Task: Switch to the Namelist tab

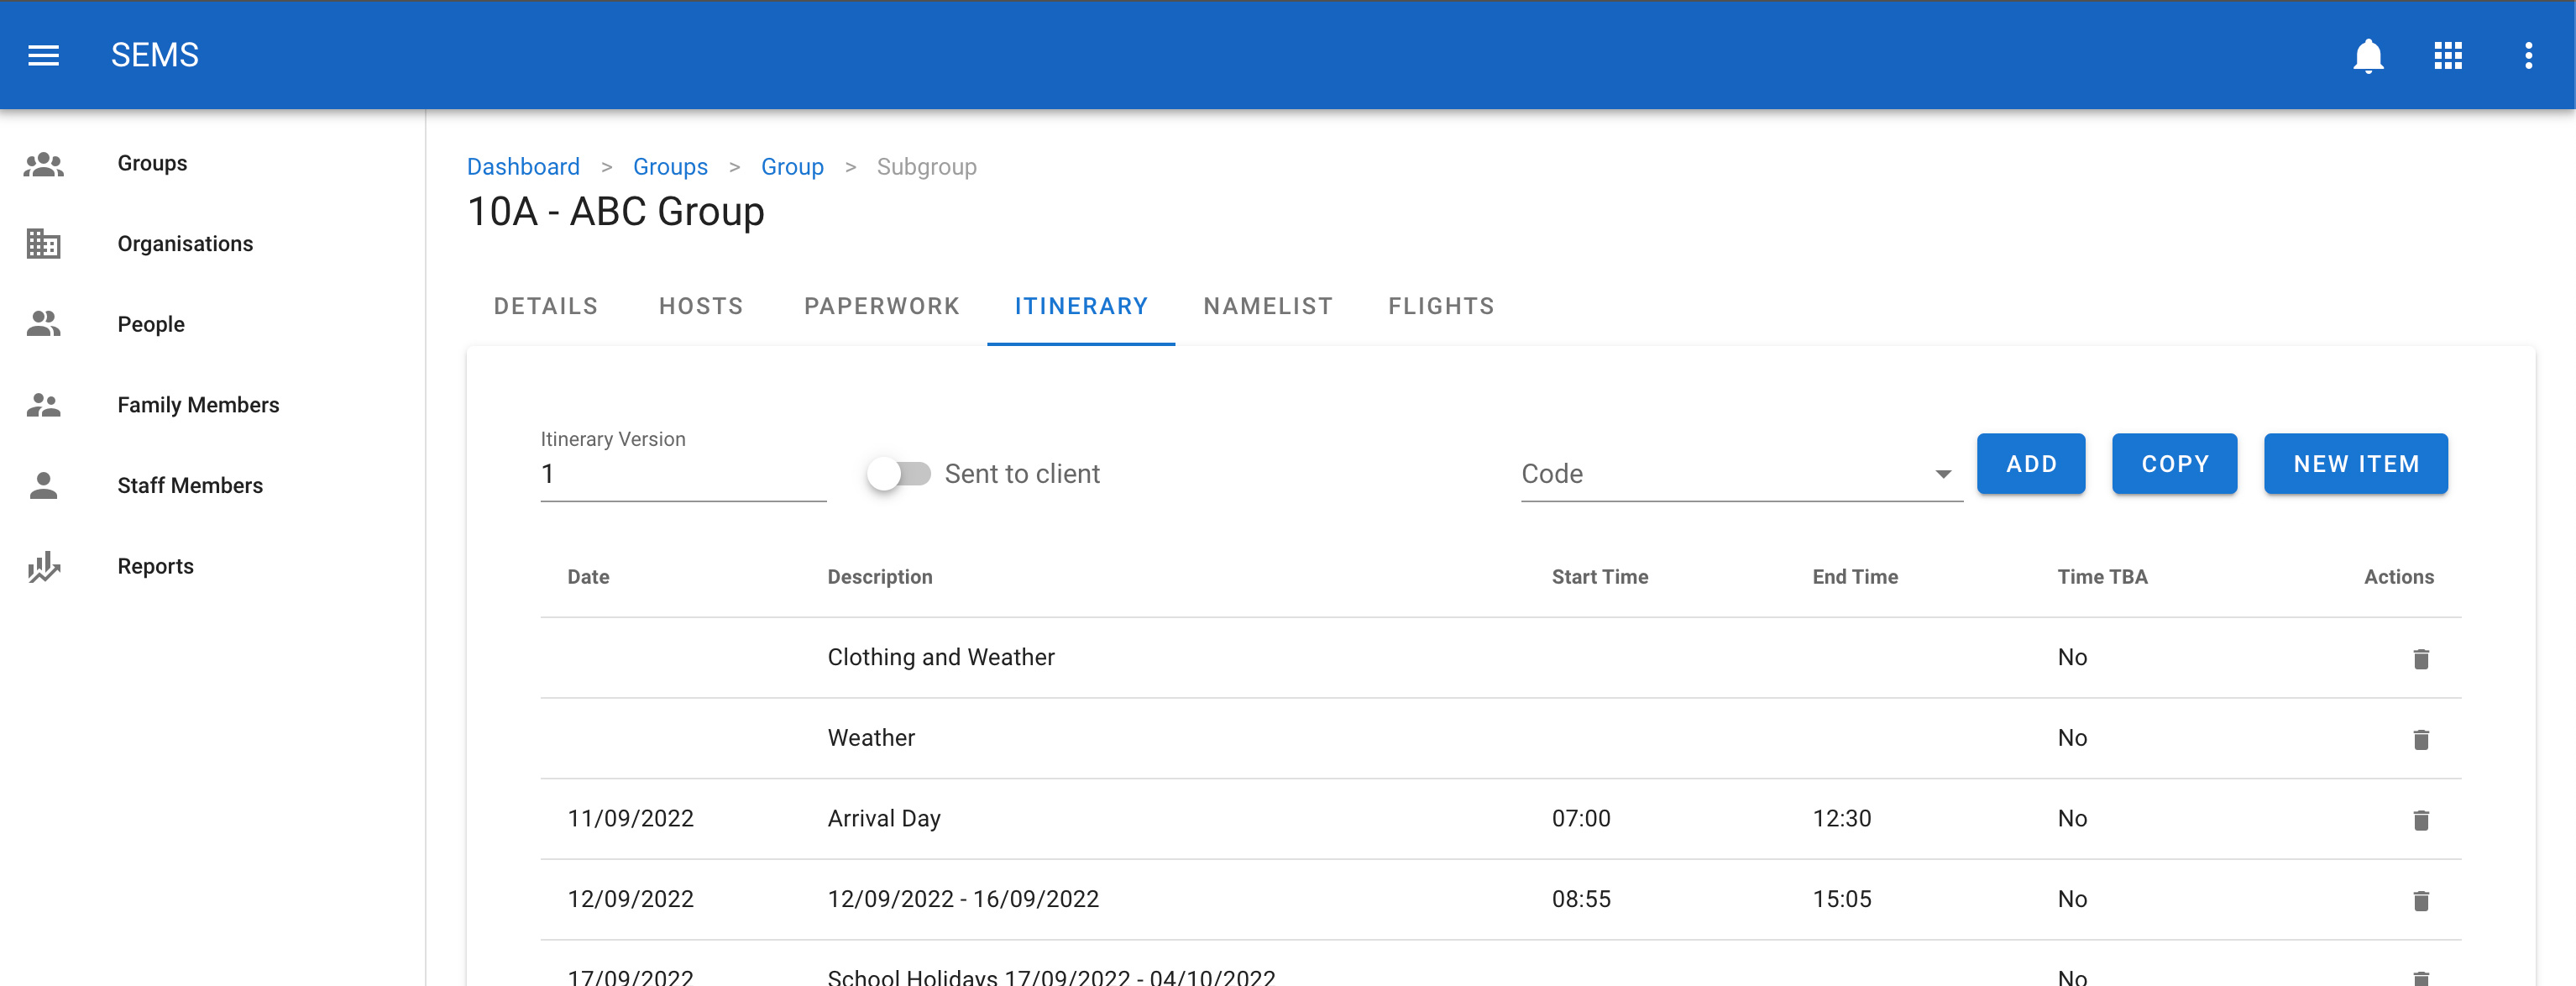Action: click(x=1267, y=306)
